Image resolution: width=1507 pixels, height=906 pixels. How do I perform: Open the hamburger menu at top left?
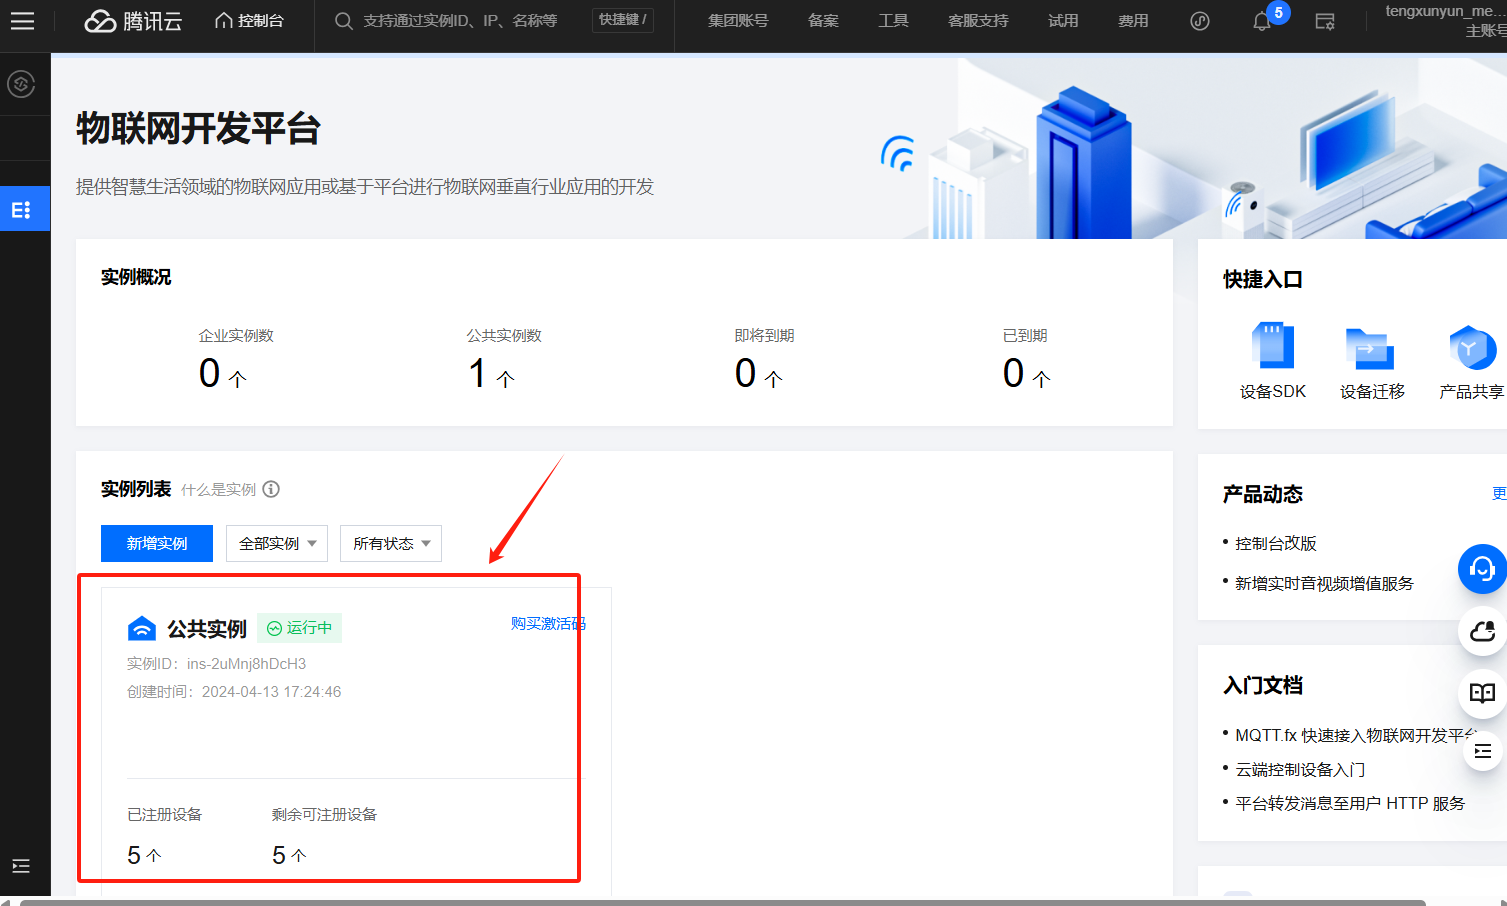coord(22,21)
